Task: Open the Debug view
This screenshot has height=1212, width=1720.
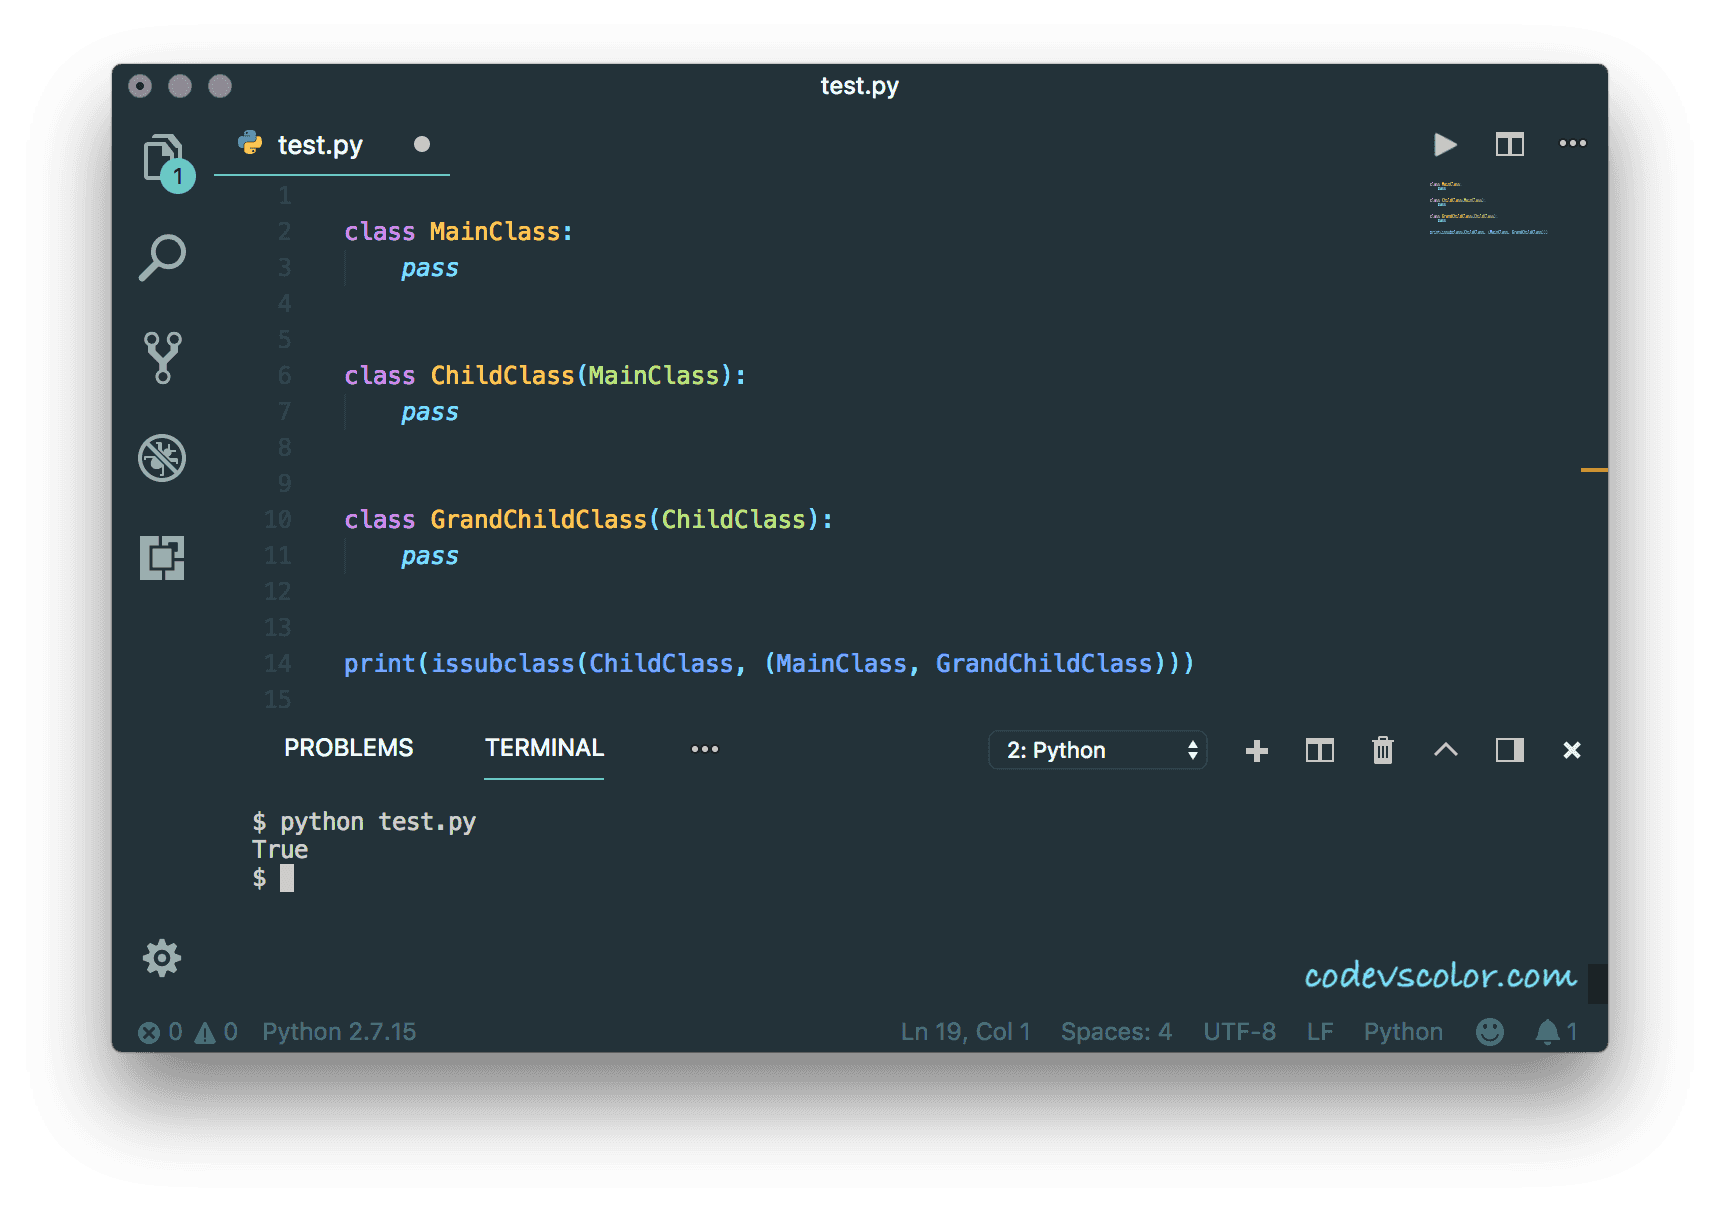Action: point(162,458)
